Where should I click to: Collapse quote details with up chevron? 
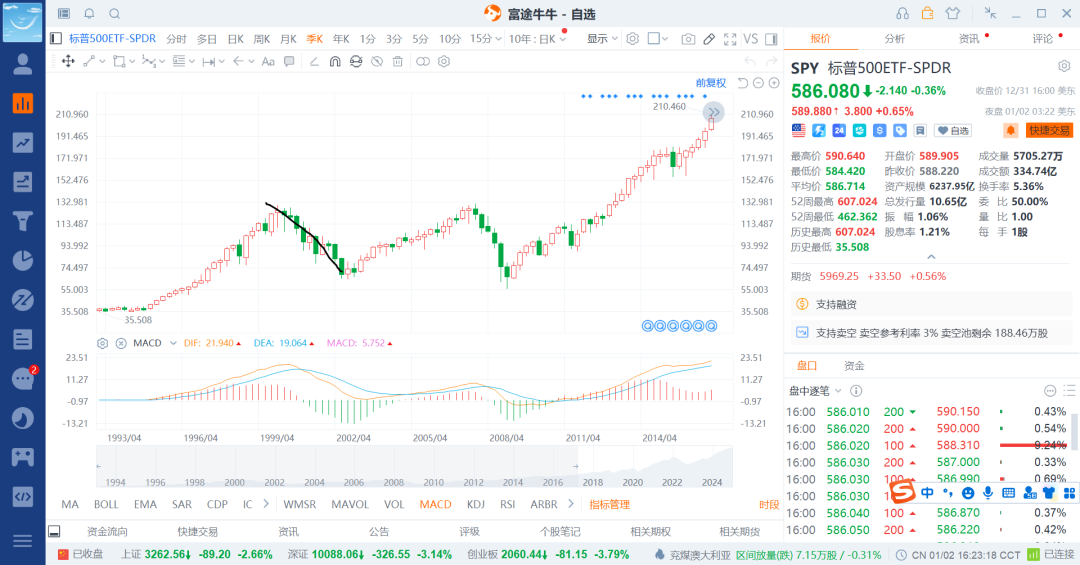931,256
